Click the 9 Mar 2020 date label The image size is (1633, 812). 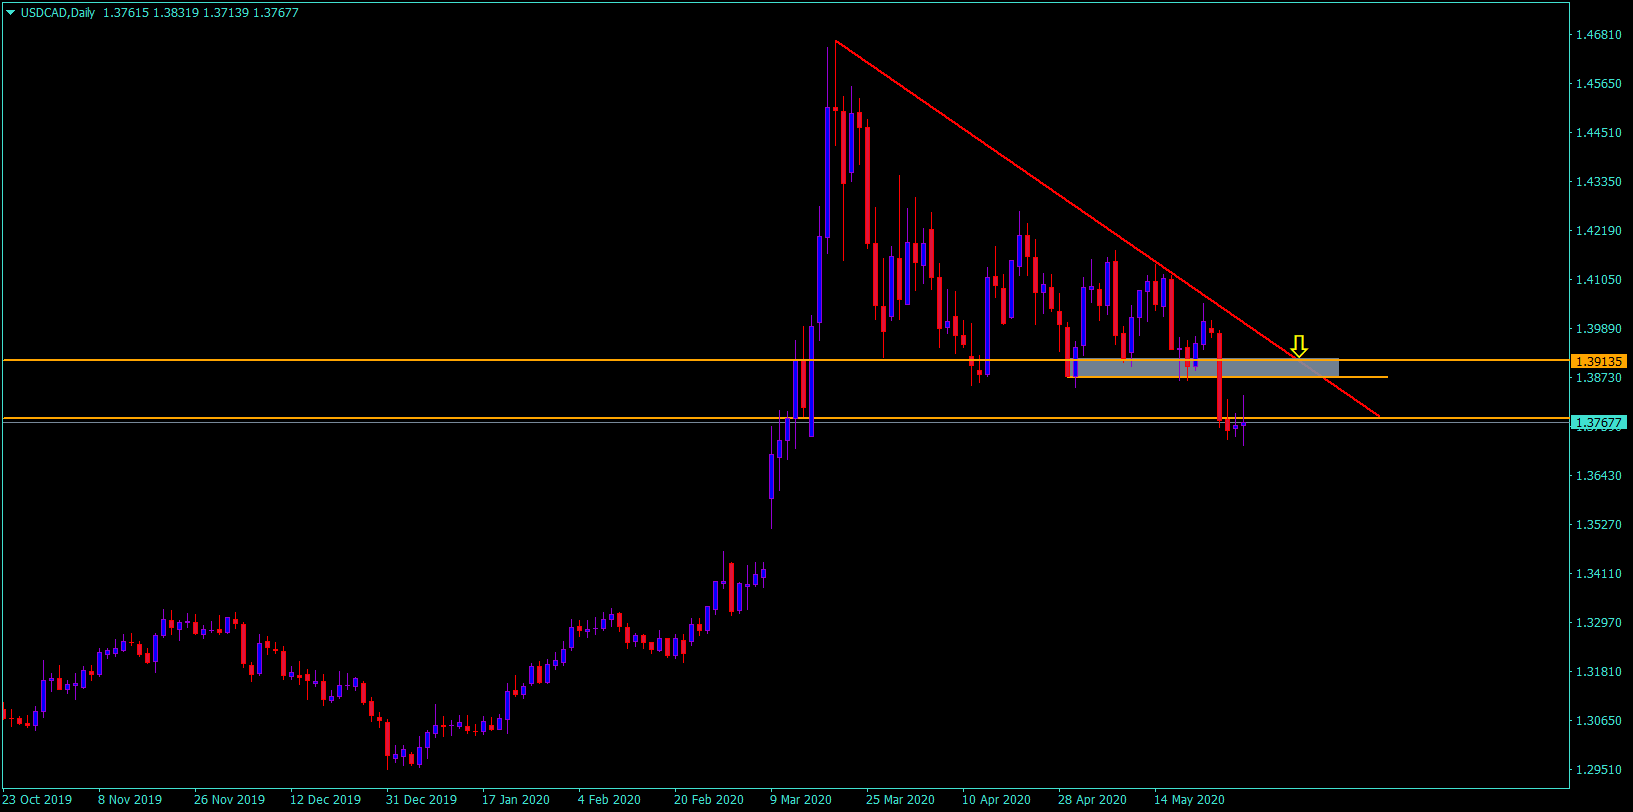pyautogui.click(x=801, y=799)
